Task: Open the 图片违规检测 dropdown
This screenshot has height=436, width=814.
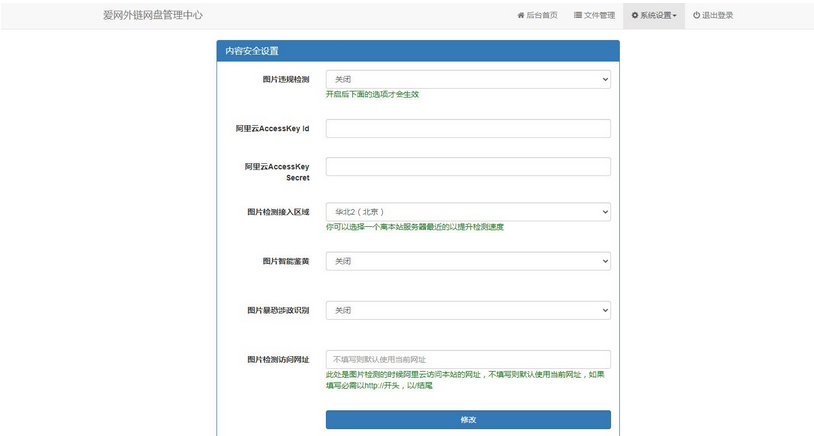Action: (x=468, y=79)
